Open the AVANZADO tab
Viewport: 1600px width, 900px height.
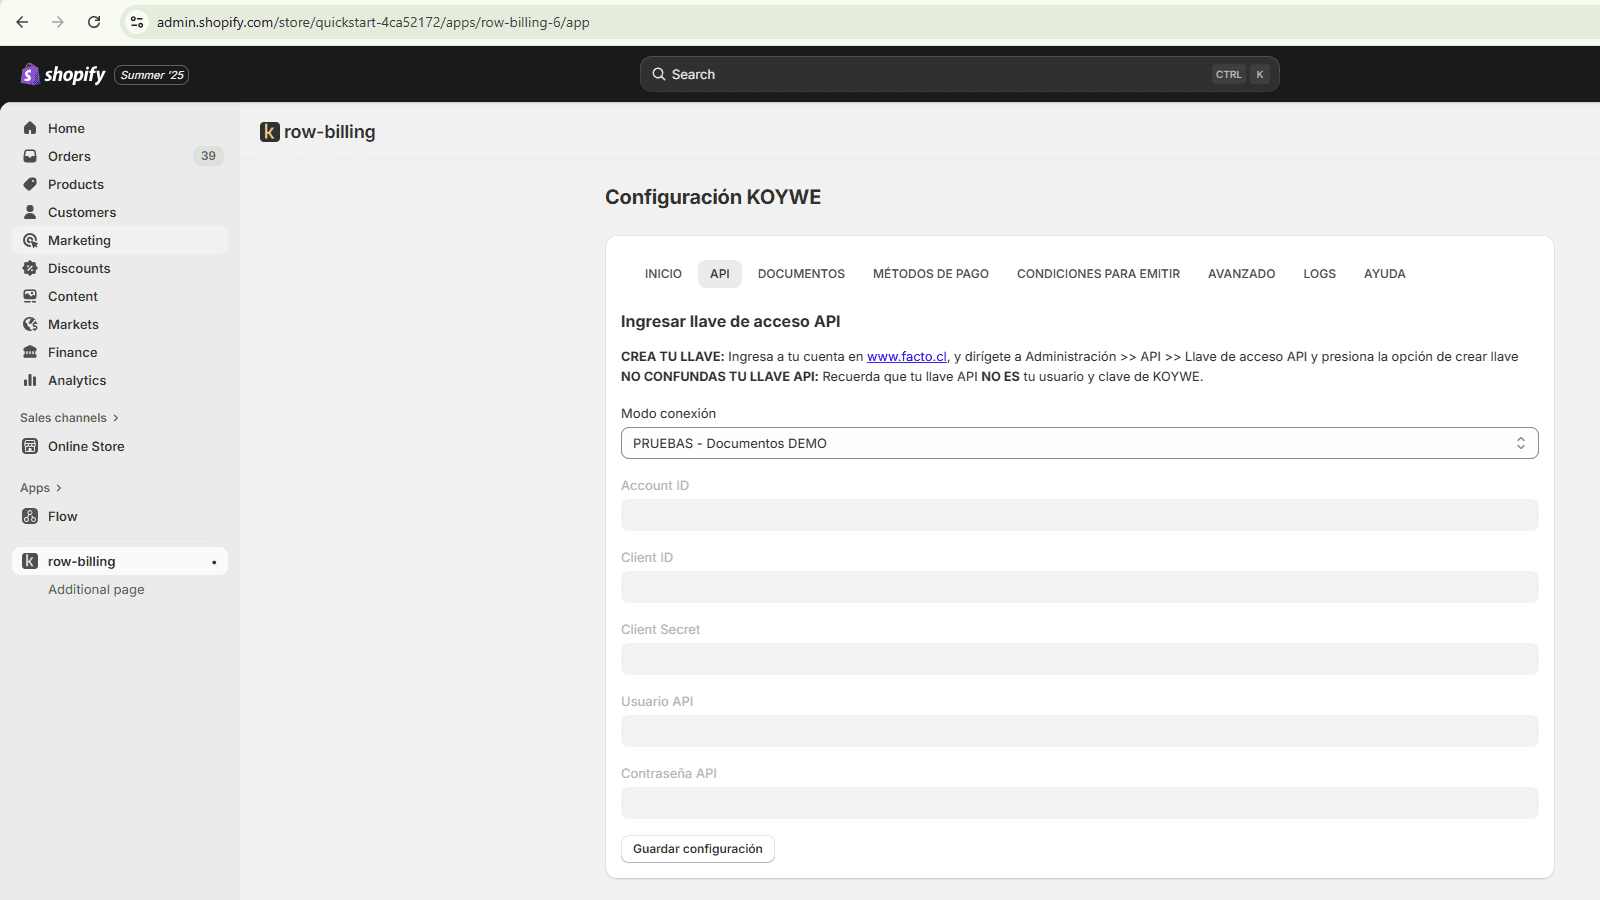pos(1241,274)
